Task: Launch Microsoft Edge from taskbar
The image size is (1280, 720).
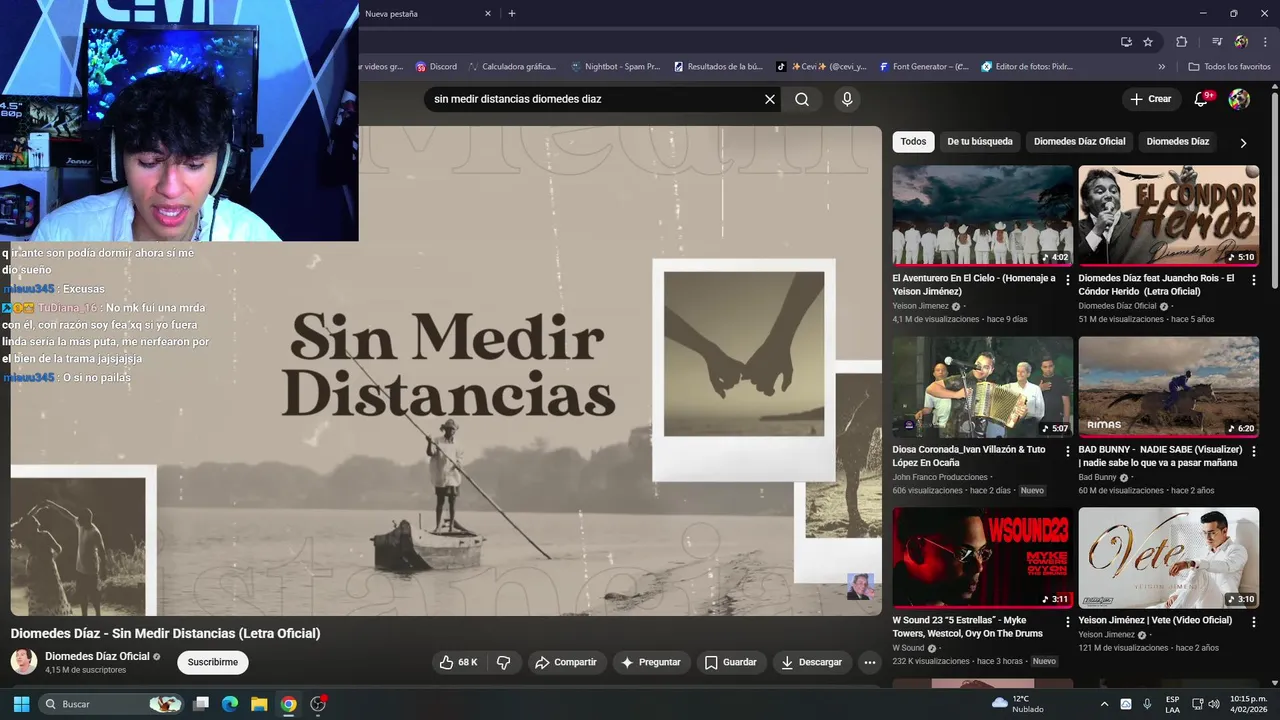Action: pos(230,704)
